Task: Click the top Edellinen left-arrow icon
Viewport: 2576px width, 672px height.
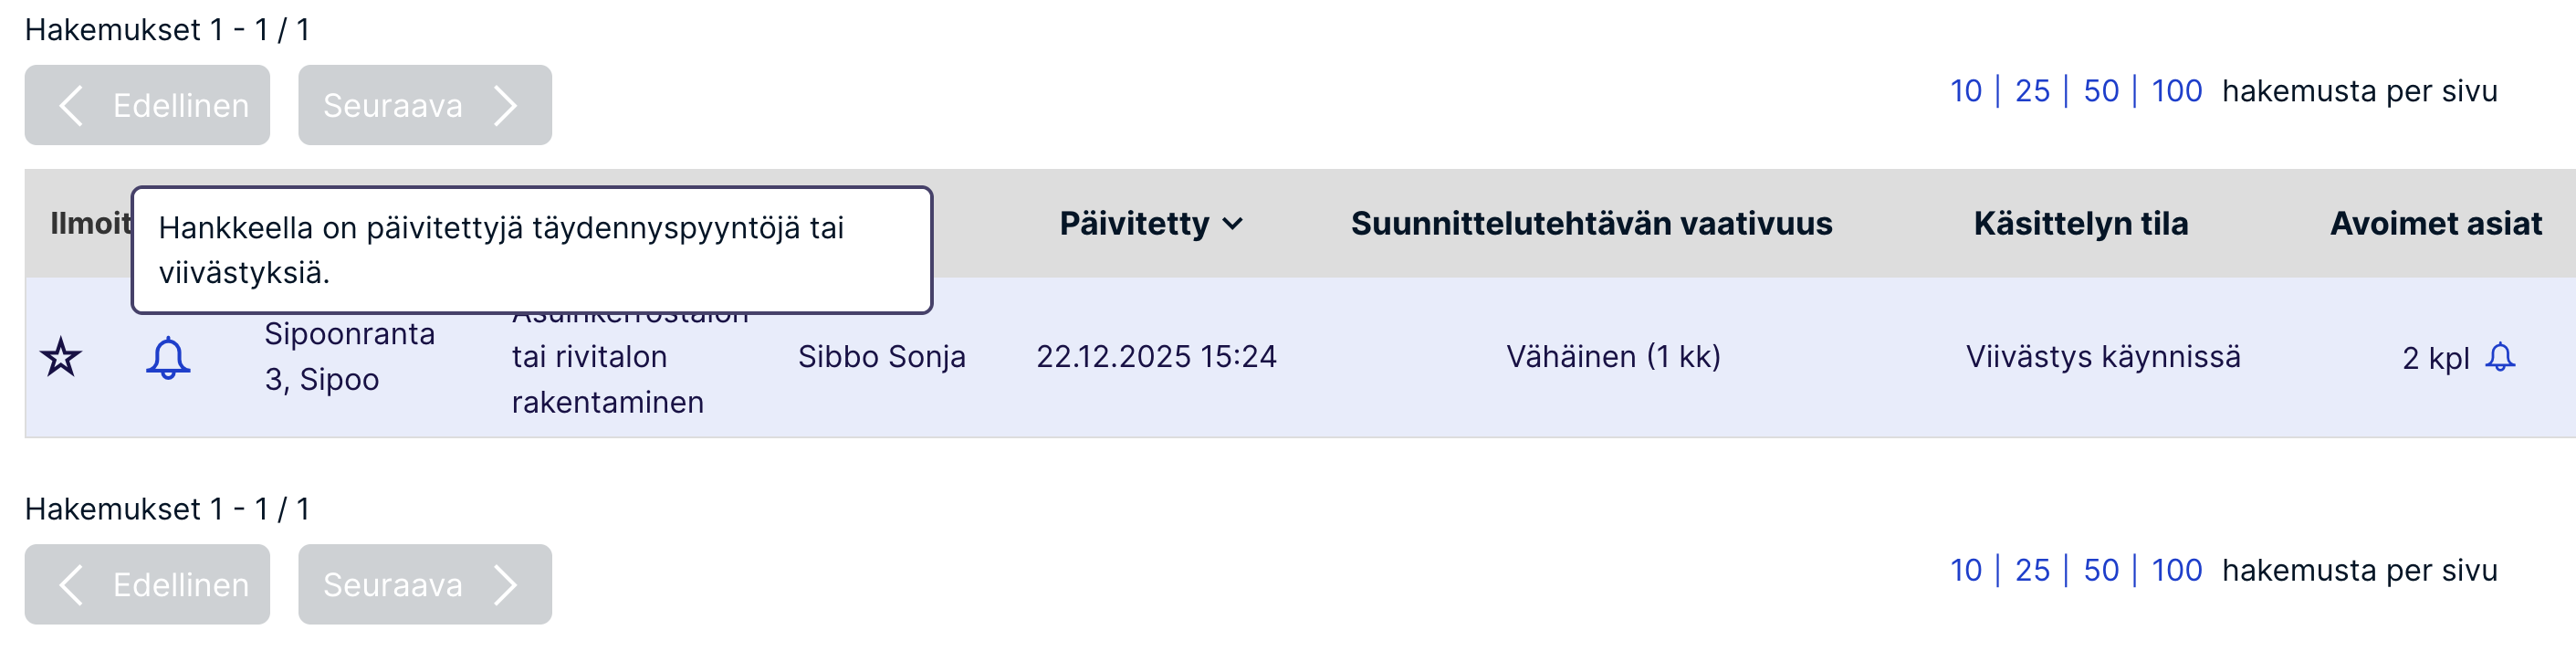Action: tap(71, 105)
